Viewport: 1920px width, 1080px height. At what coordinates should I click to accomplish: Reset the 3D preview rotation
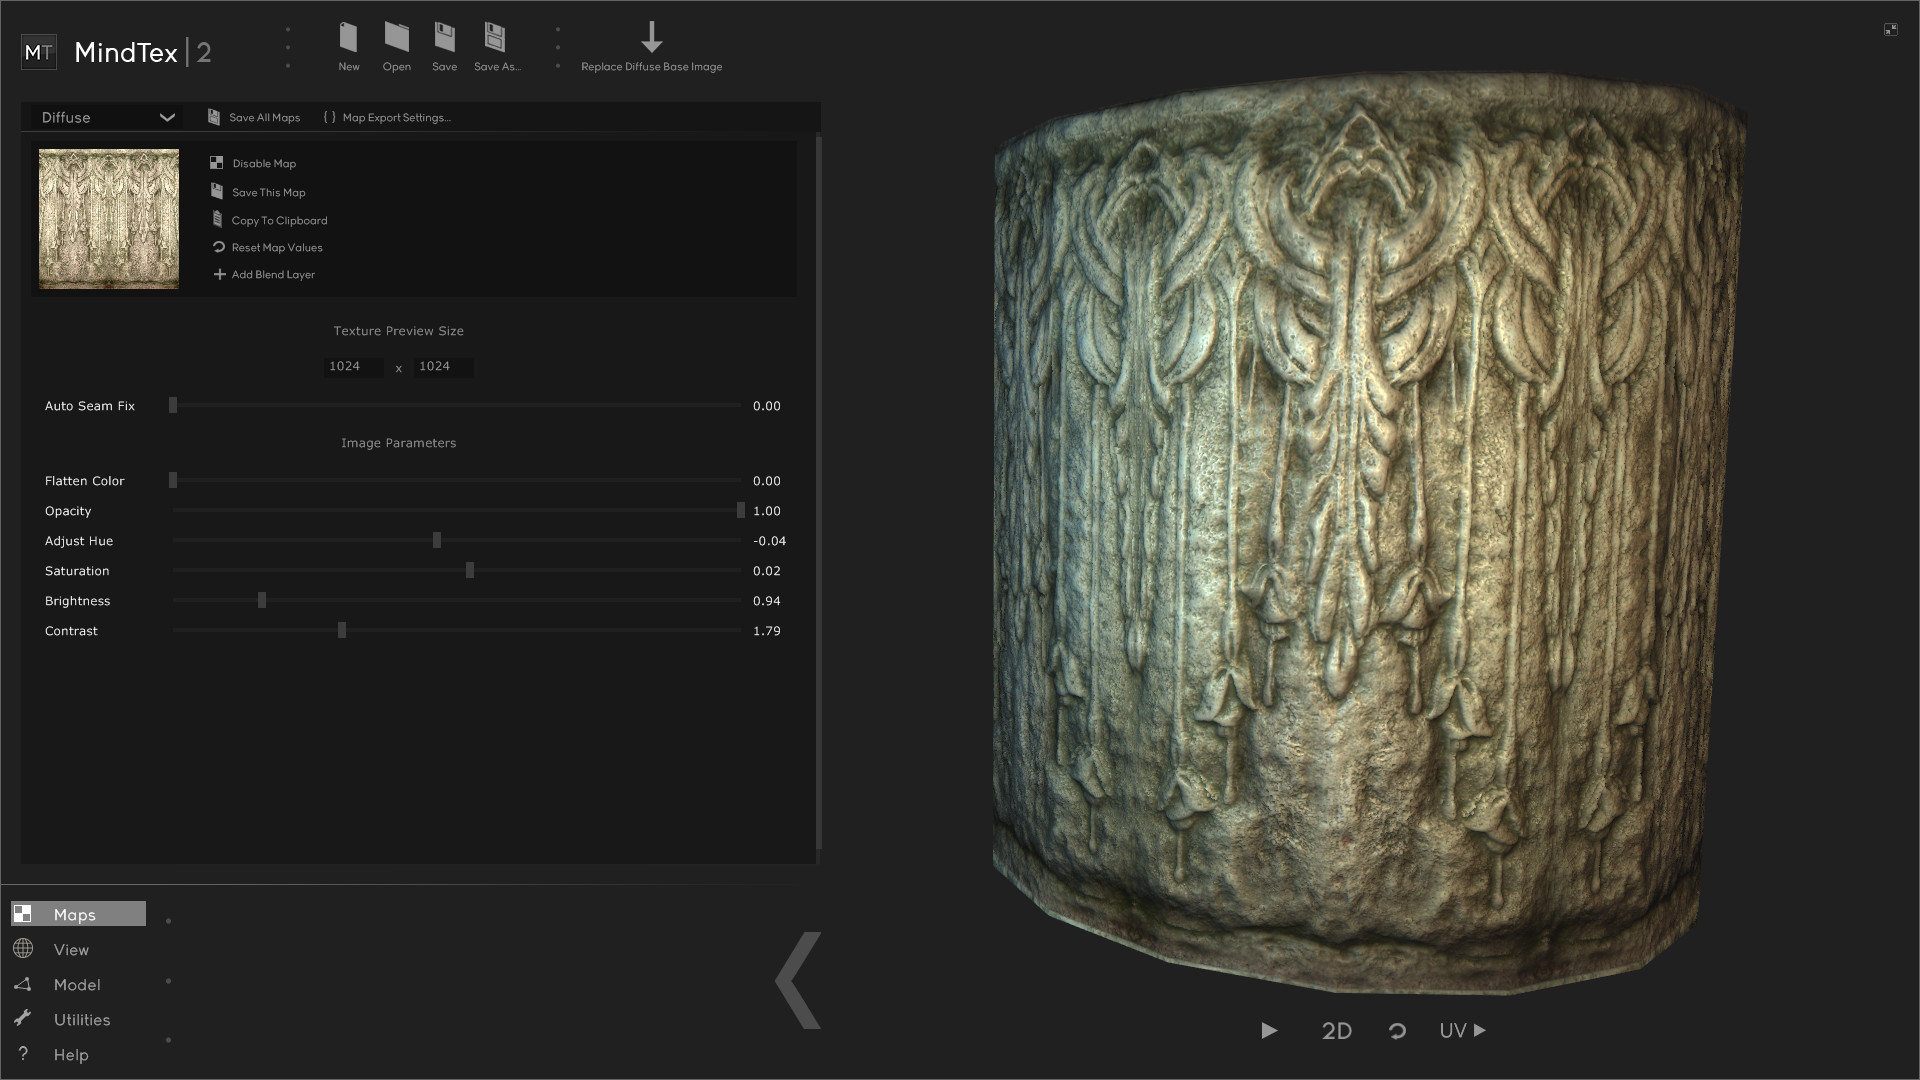click(1397, 1031)
